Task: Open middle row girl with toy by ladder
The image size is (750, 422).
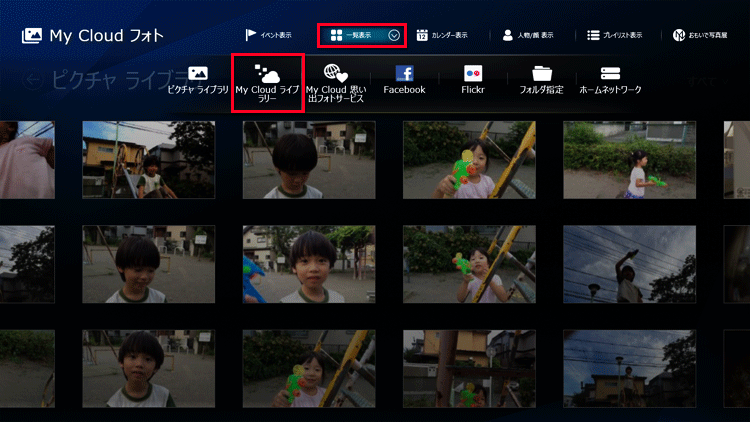Action: click(x=469, y=264)
